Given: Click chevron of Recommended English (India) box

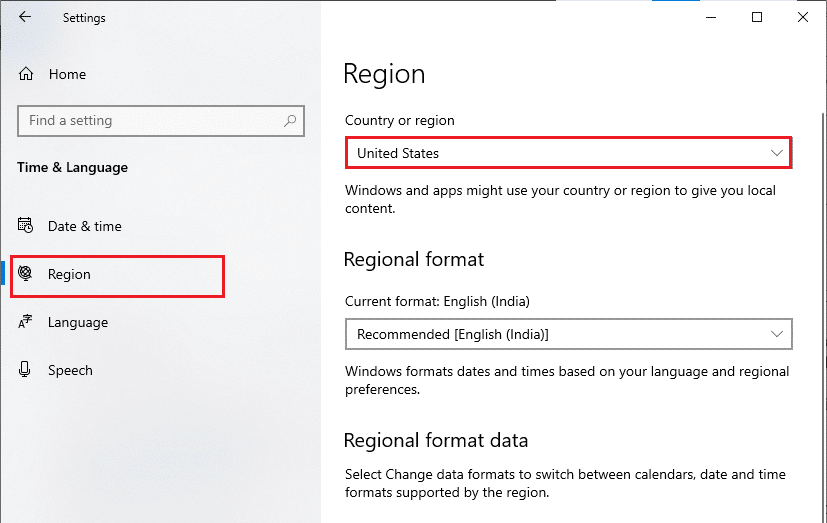Looking at the screenshot, I should [776, 334].
